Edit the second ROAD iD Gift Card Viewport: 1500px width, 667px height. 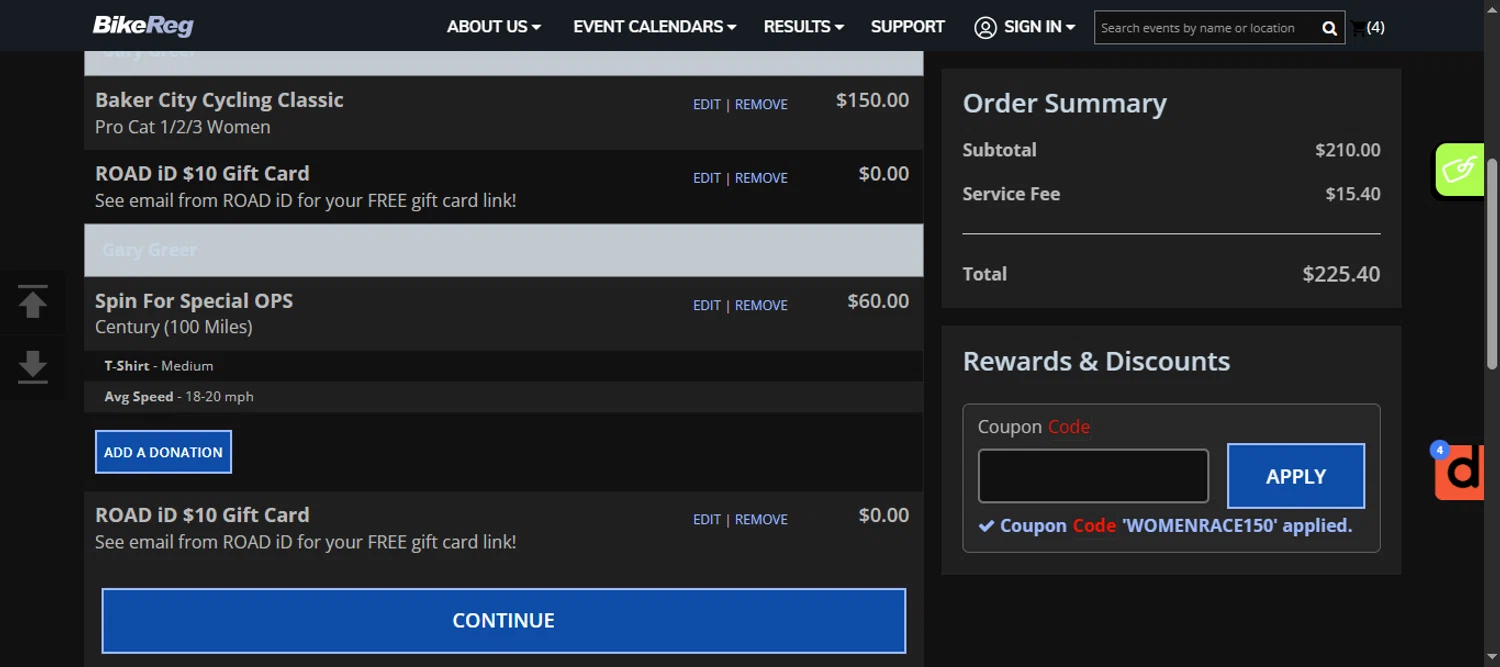707,519
